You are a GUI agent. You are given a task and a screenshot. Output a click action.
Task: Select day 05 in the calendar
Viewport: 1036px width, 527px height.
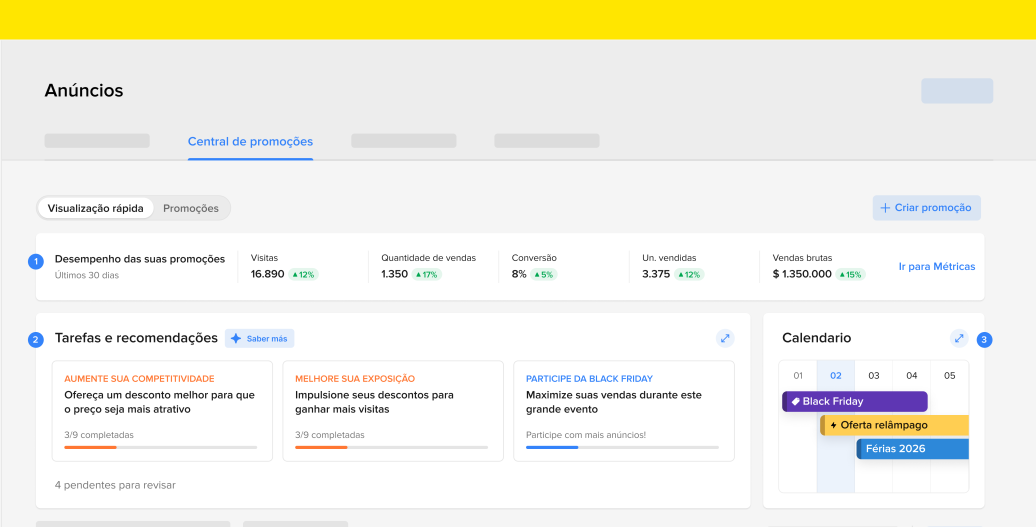tap(949, 376)
